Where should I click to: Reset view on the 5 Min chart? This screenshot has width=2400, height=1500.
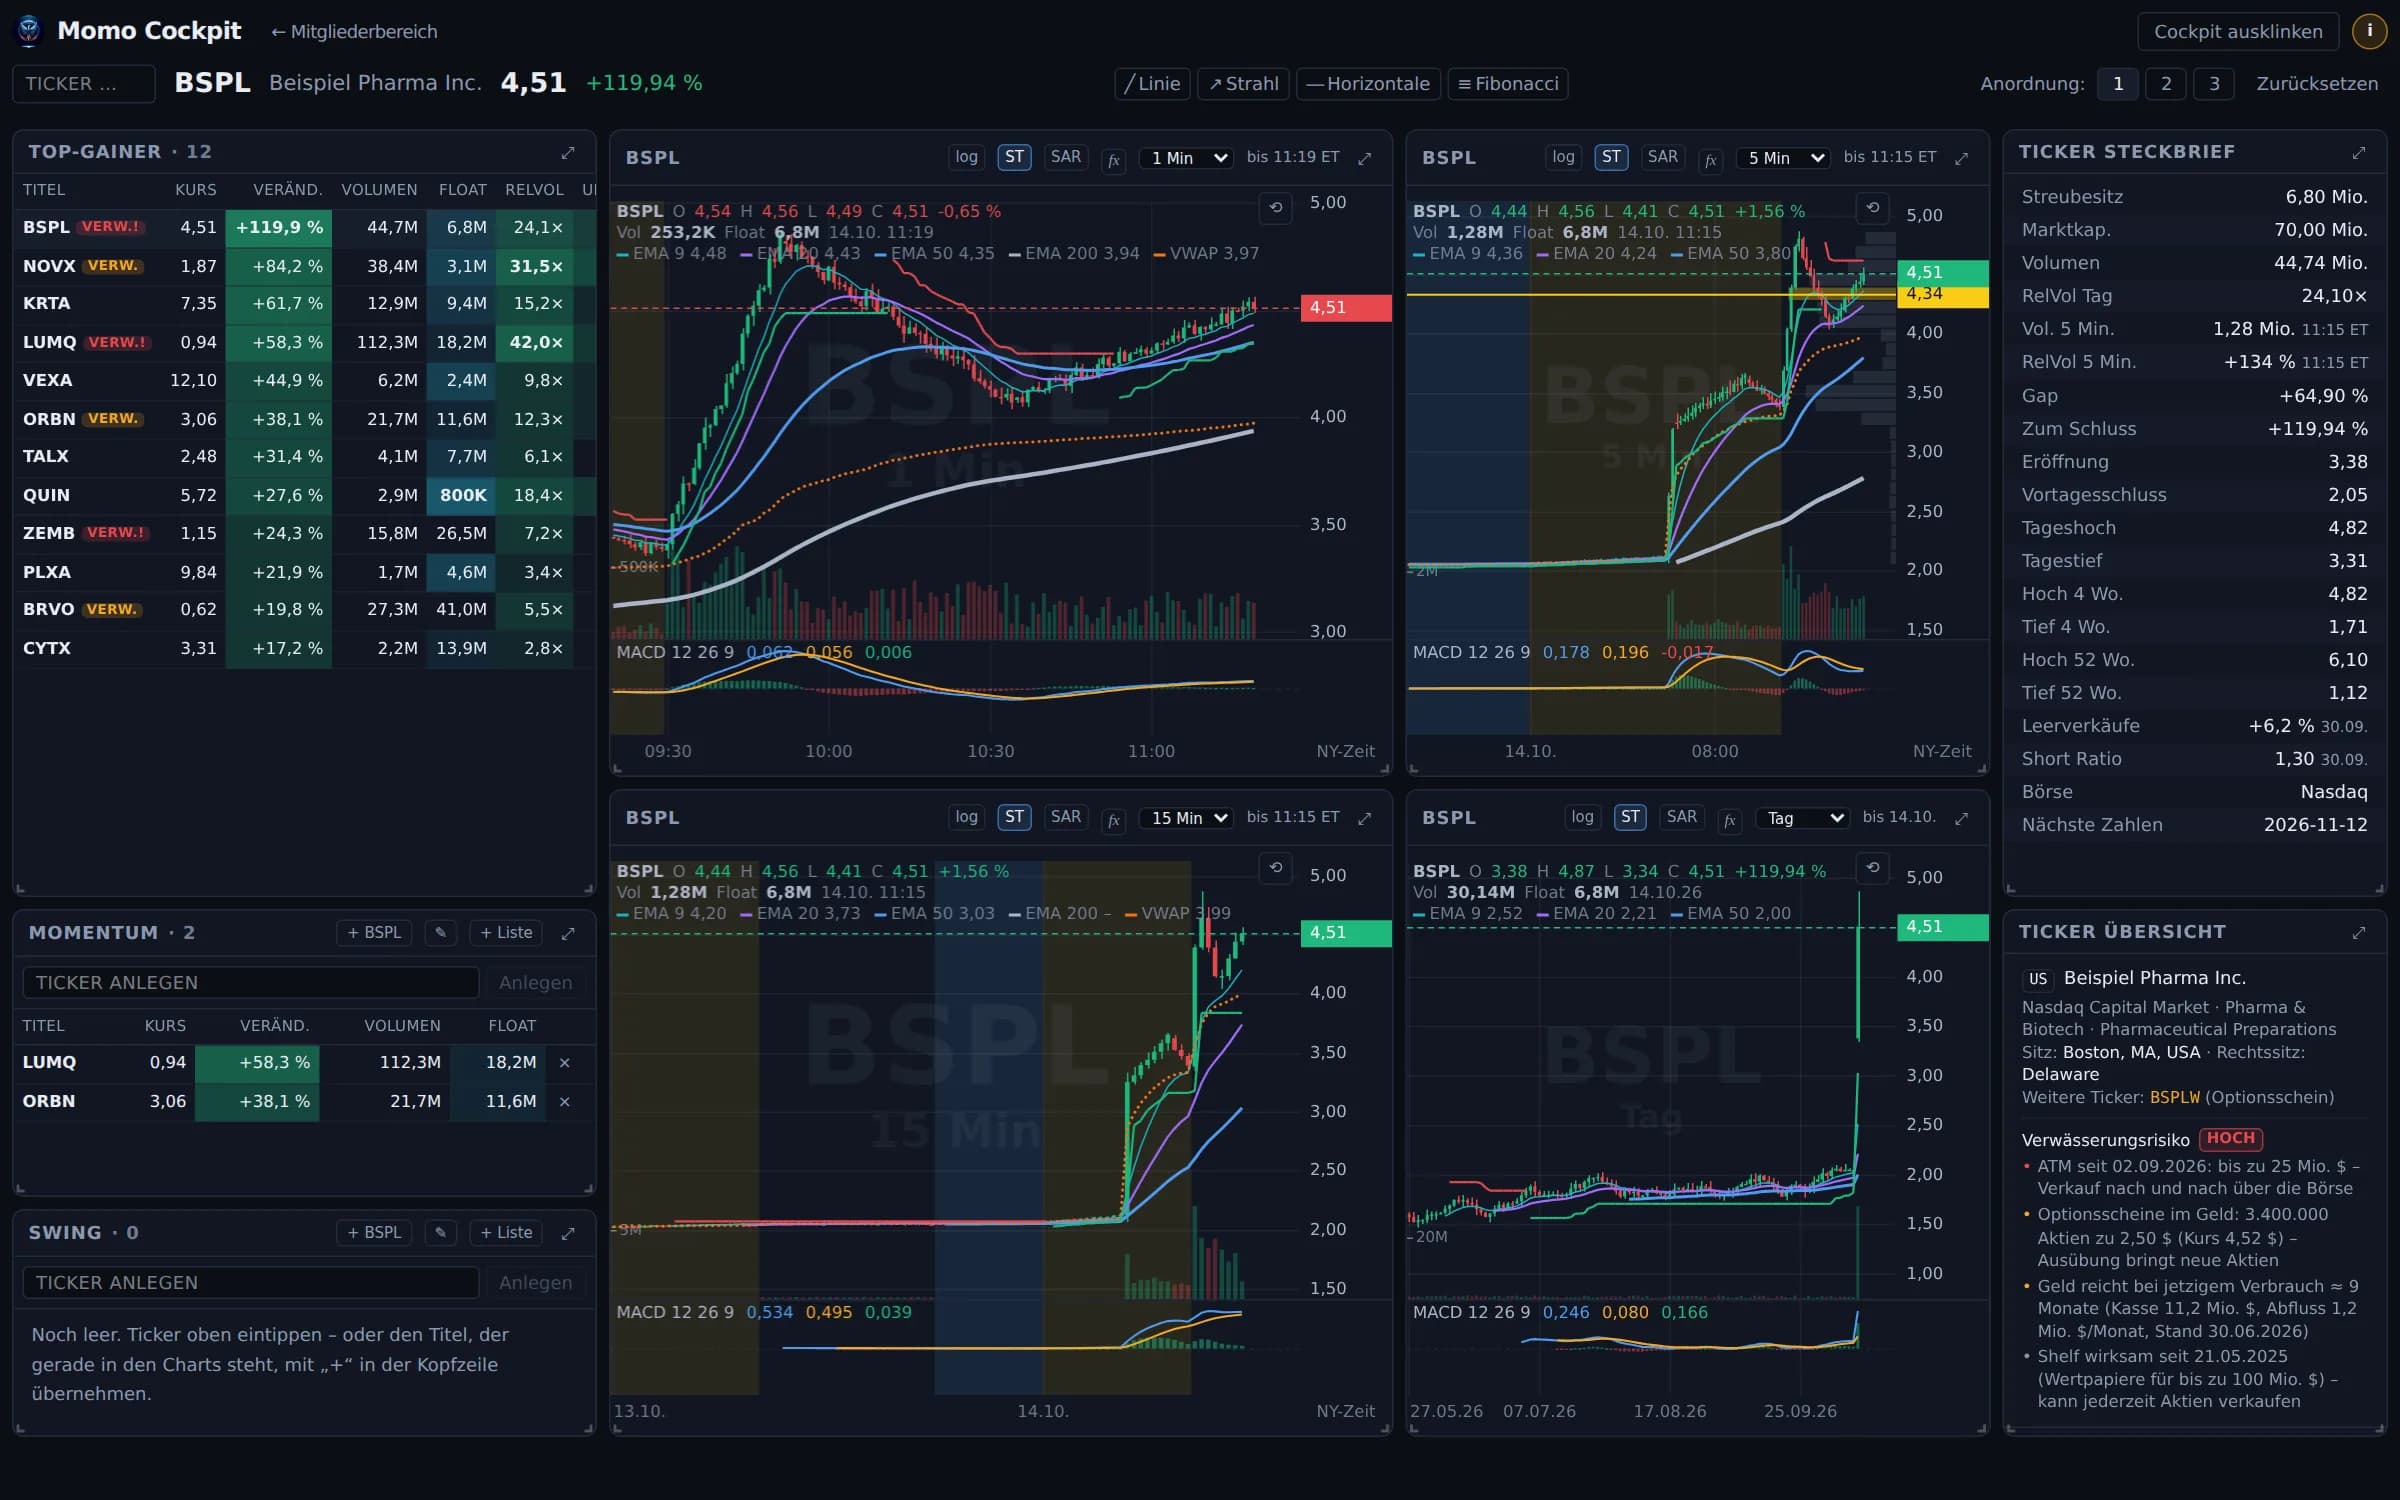(1873, 208)
